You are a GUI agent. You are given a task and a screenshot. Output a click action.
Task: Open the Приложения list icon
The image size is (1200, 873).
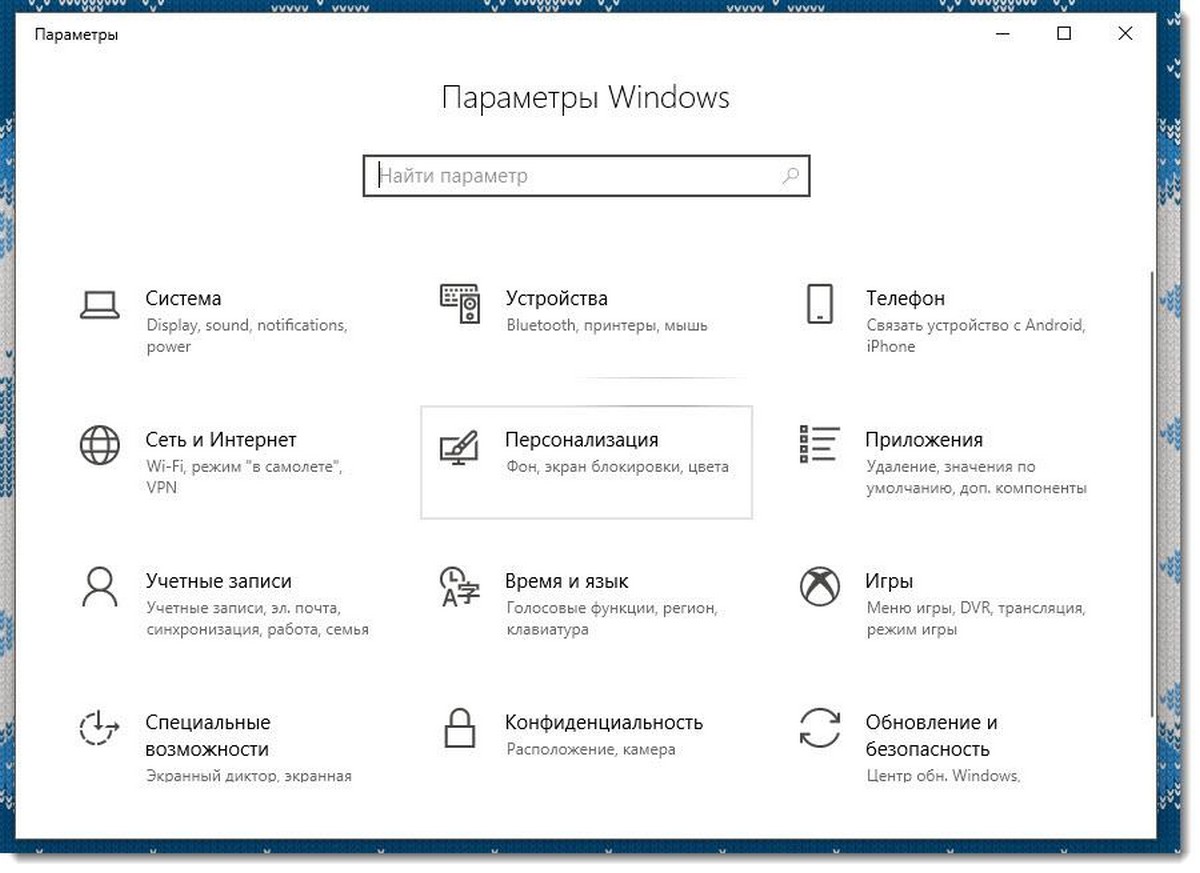[x=819, y=444]
